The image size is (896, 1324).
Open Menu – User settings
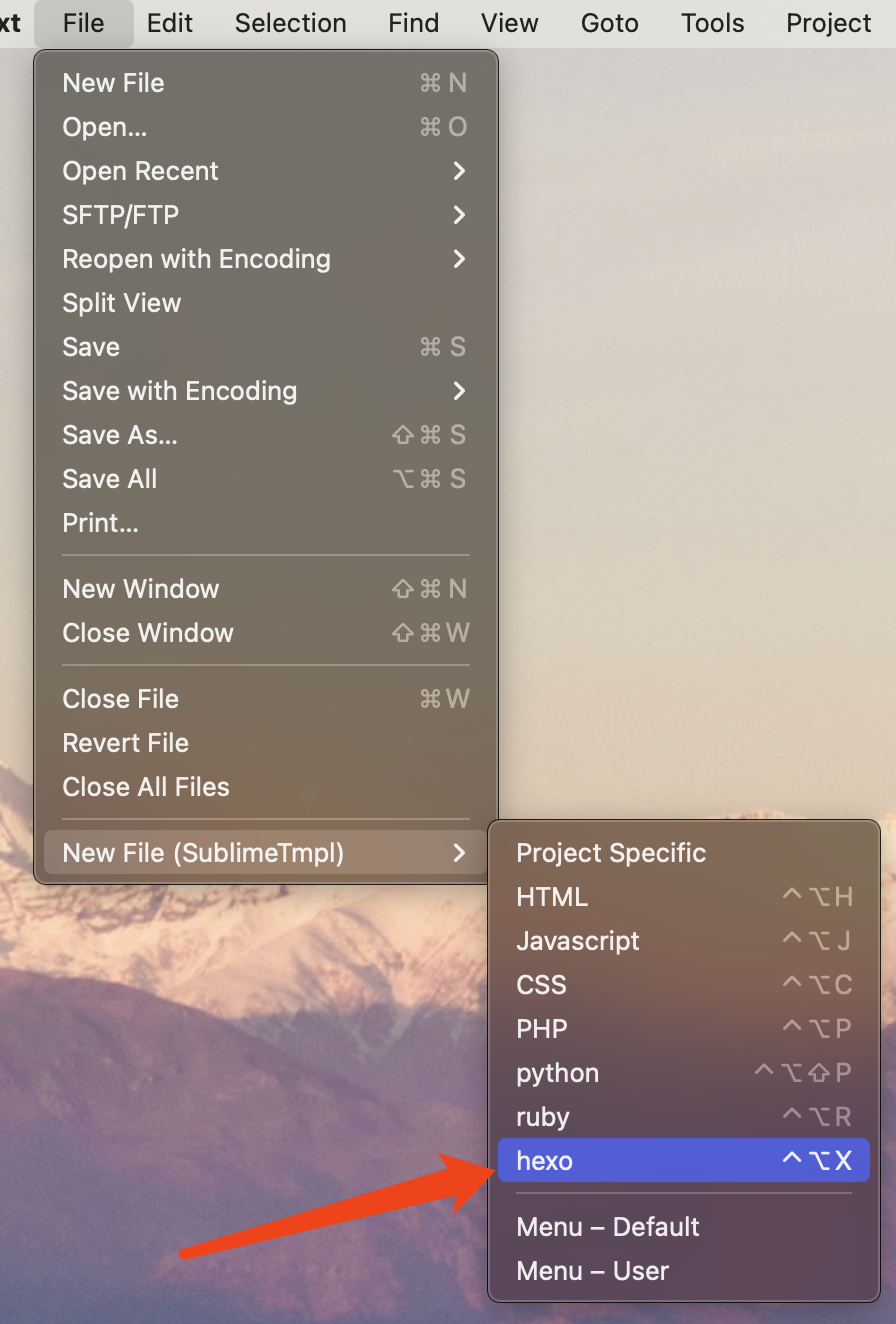684,1271
